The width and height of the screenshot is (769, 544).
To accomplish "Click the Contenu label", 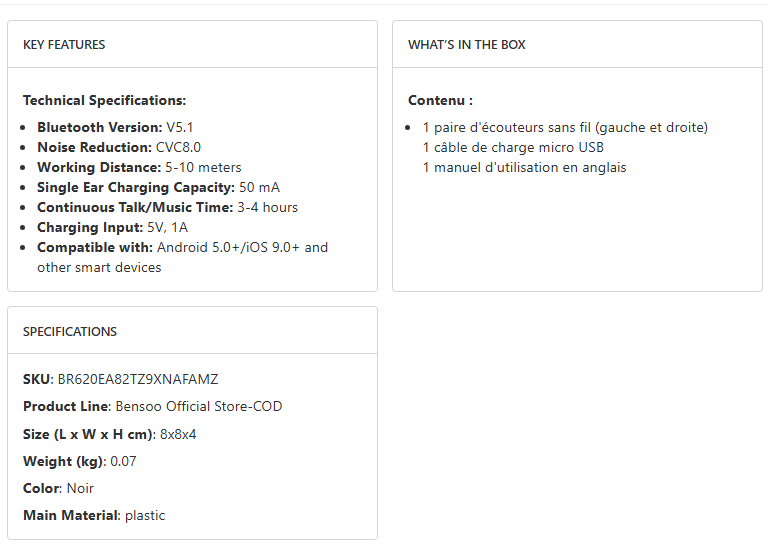I will (x=440, y=101).
